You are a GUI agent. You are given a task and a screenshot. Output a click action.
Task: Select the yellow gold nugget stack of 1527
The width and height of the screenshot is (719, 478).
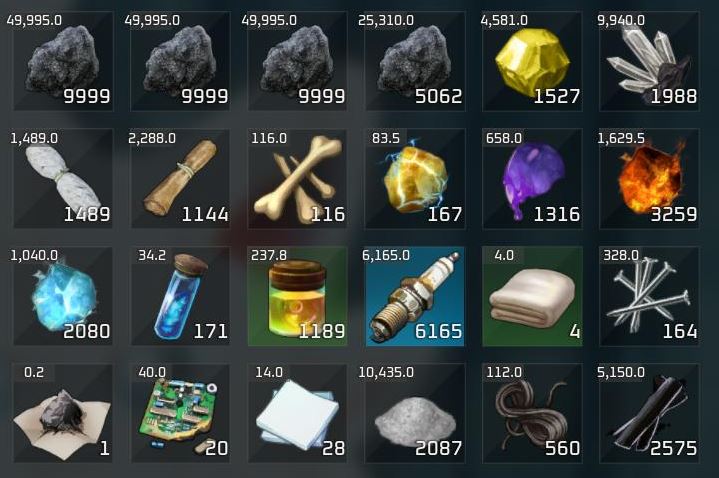(x=532, y=61)
